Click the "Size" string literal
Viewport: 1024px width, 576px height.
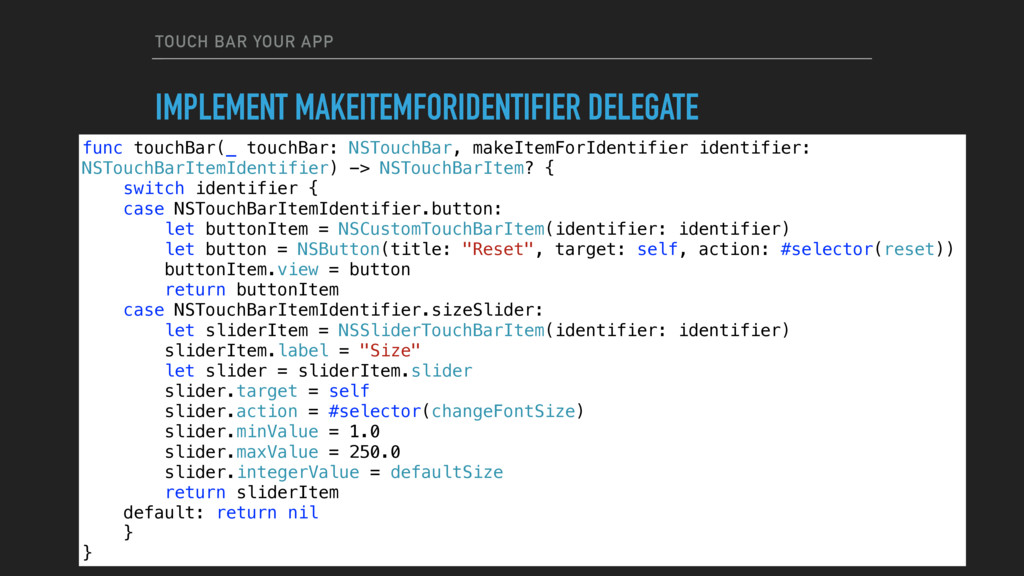tap(390, 351)
